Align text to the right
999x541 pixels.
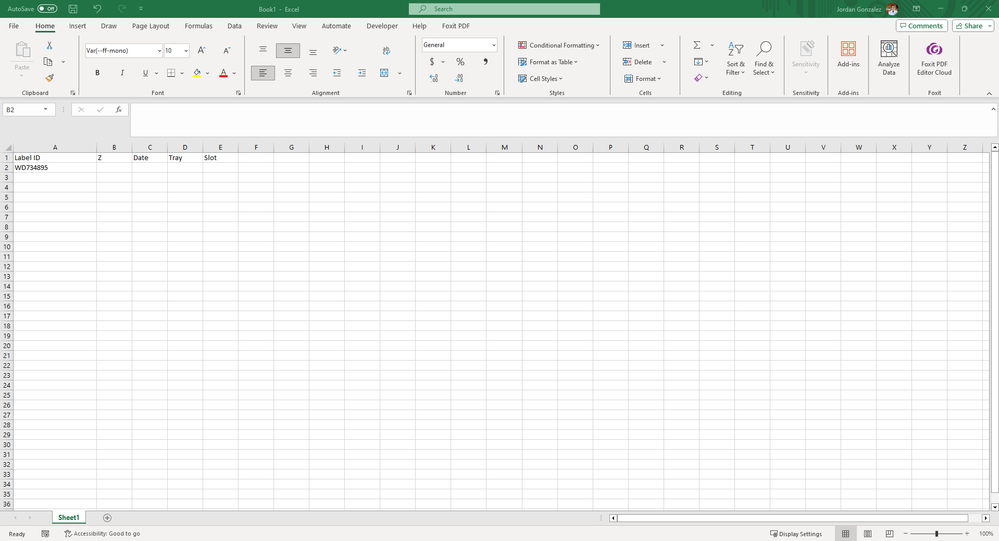pos(313,73)
